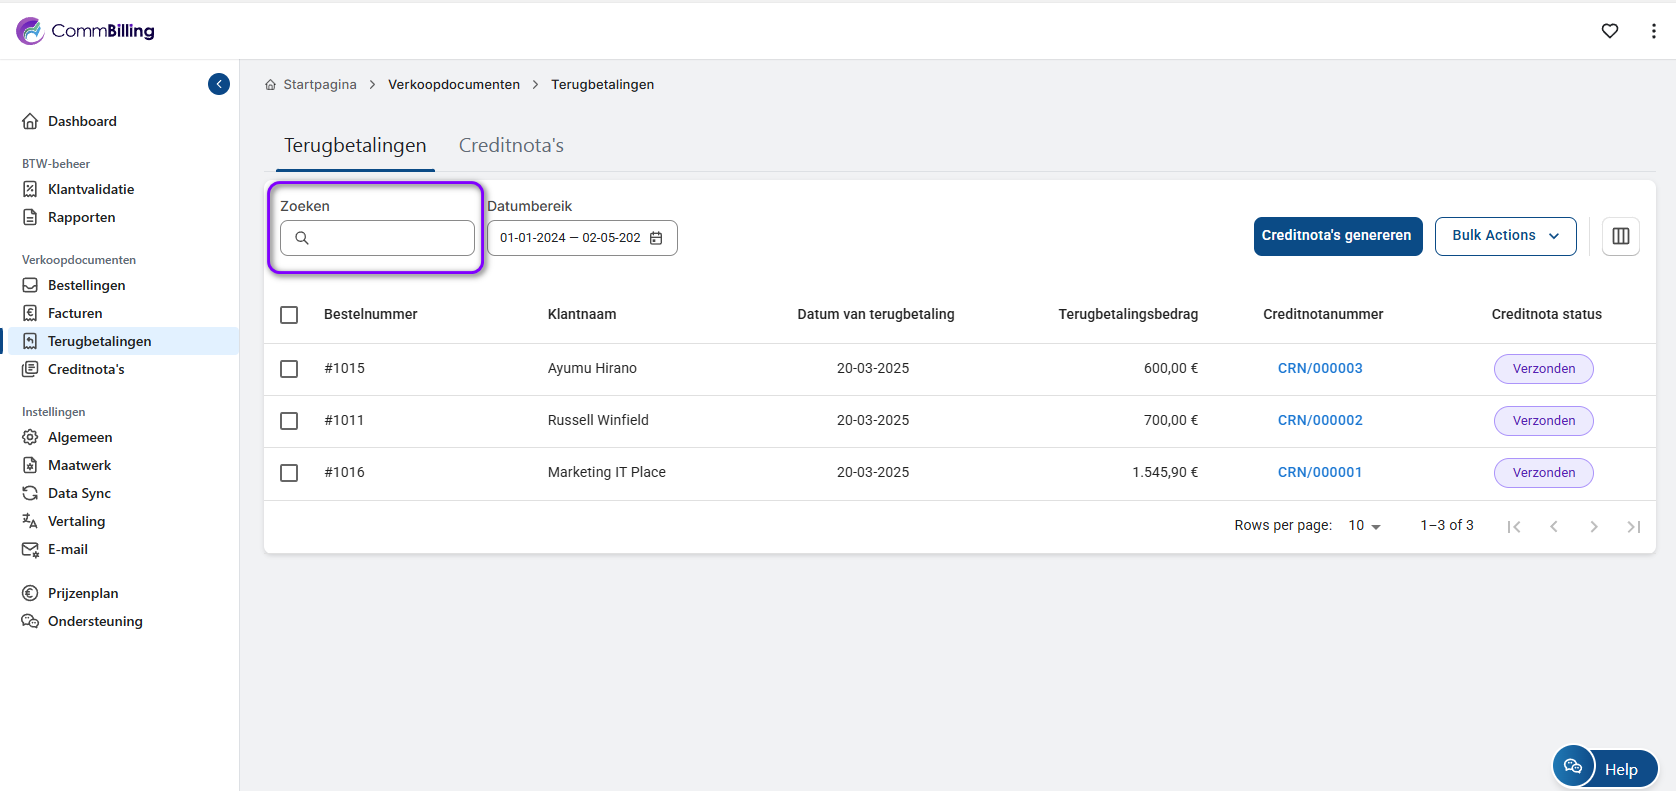Click Creditnota's genereren button
This screenshot has width=1676, height=791.
[1337, 236]
